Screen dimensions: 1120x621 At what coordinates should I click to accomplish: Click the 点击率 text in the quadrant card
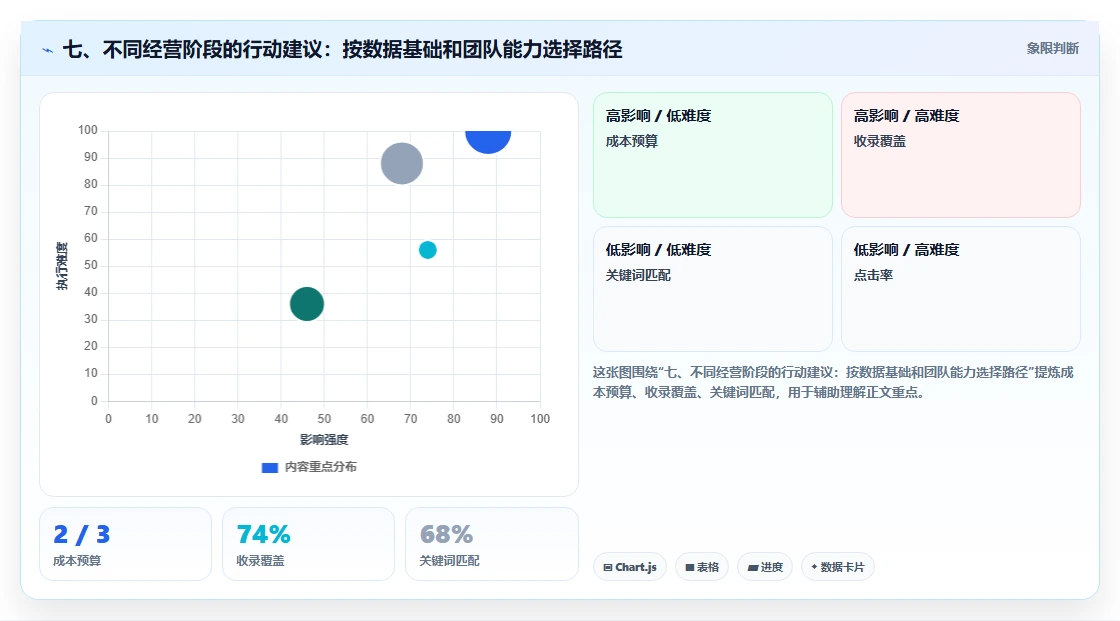tap(873, 275)
